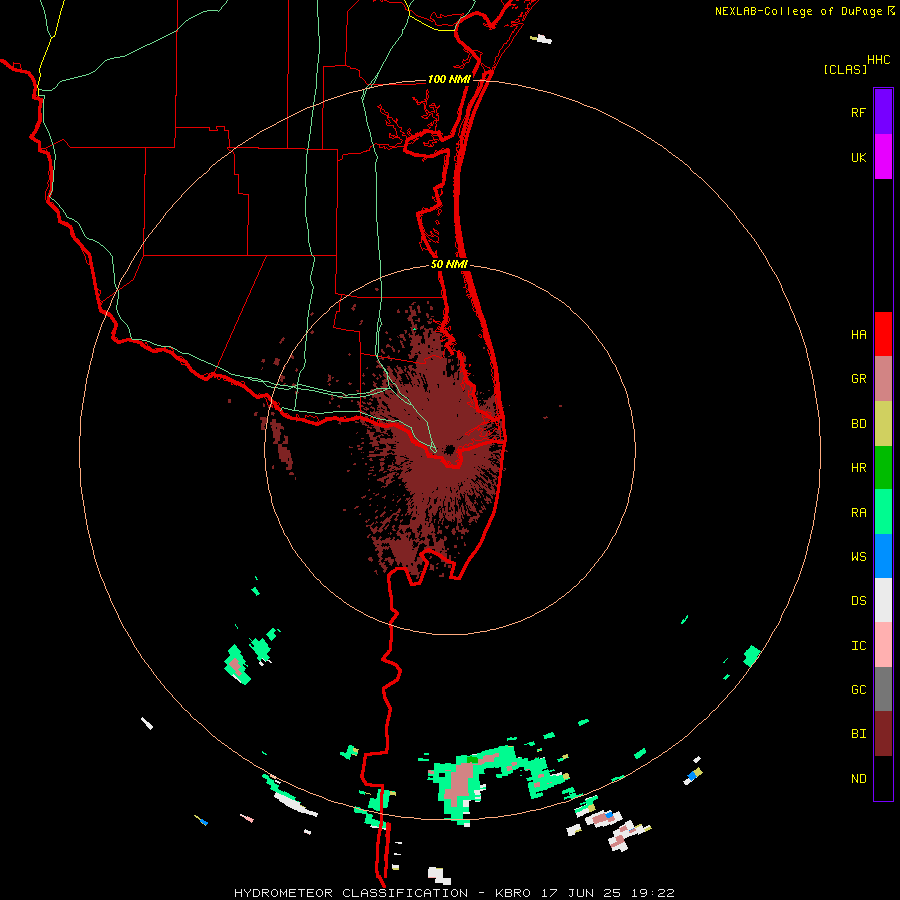The height and width of the screenshot is (900, 900).
Task: Click the 17 JUN 25 date text
Action: [x=583, y=893]
